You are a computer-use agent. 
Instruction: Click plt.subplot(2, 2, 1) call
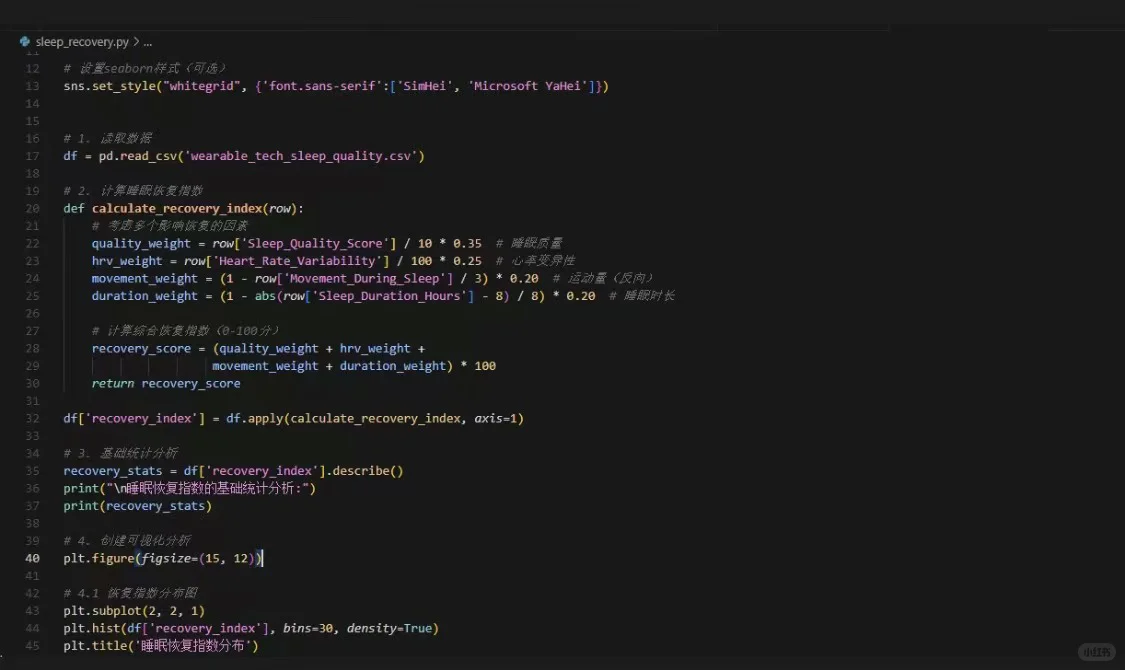134,611
